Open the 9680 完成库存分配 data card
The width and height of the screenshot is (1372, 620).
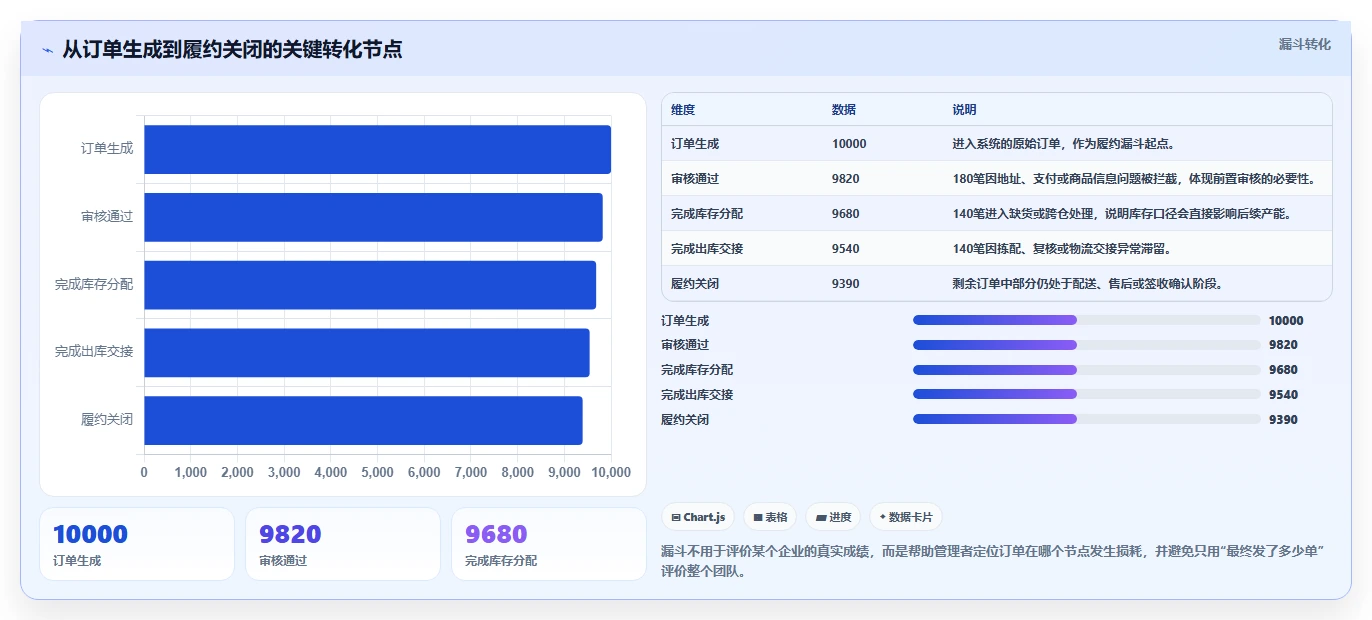point(549,544)
